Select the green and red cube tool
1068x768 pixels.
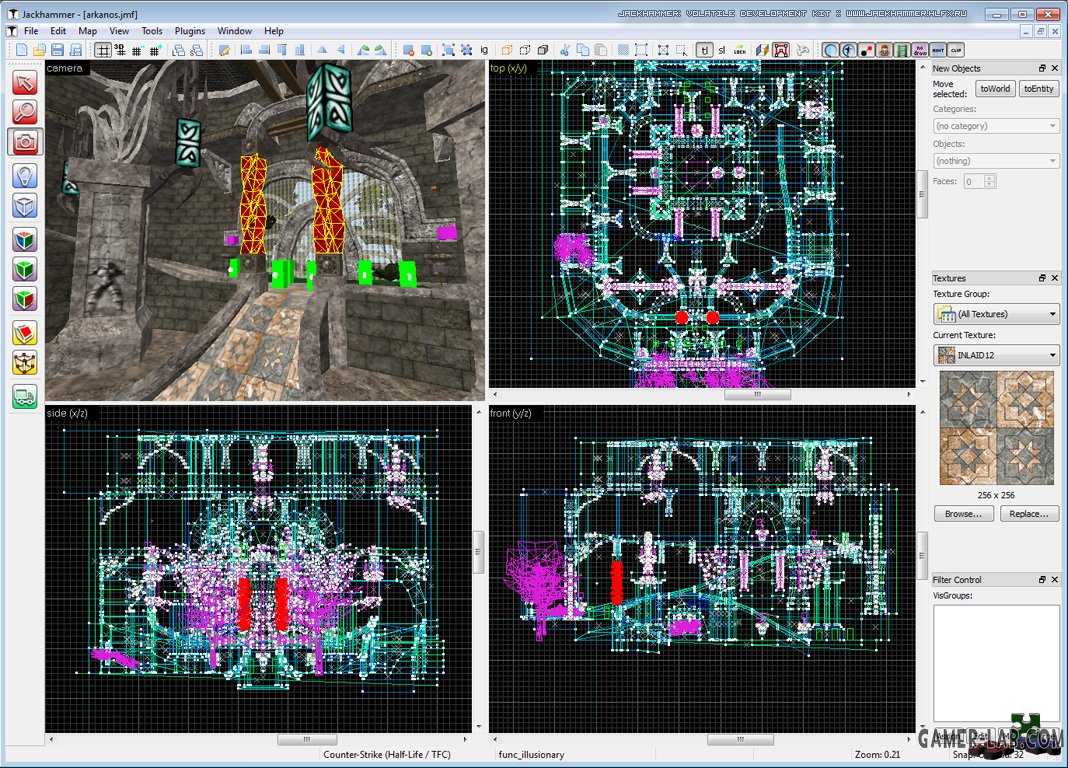25,299
